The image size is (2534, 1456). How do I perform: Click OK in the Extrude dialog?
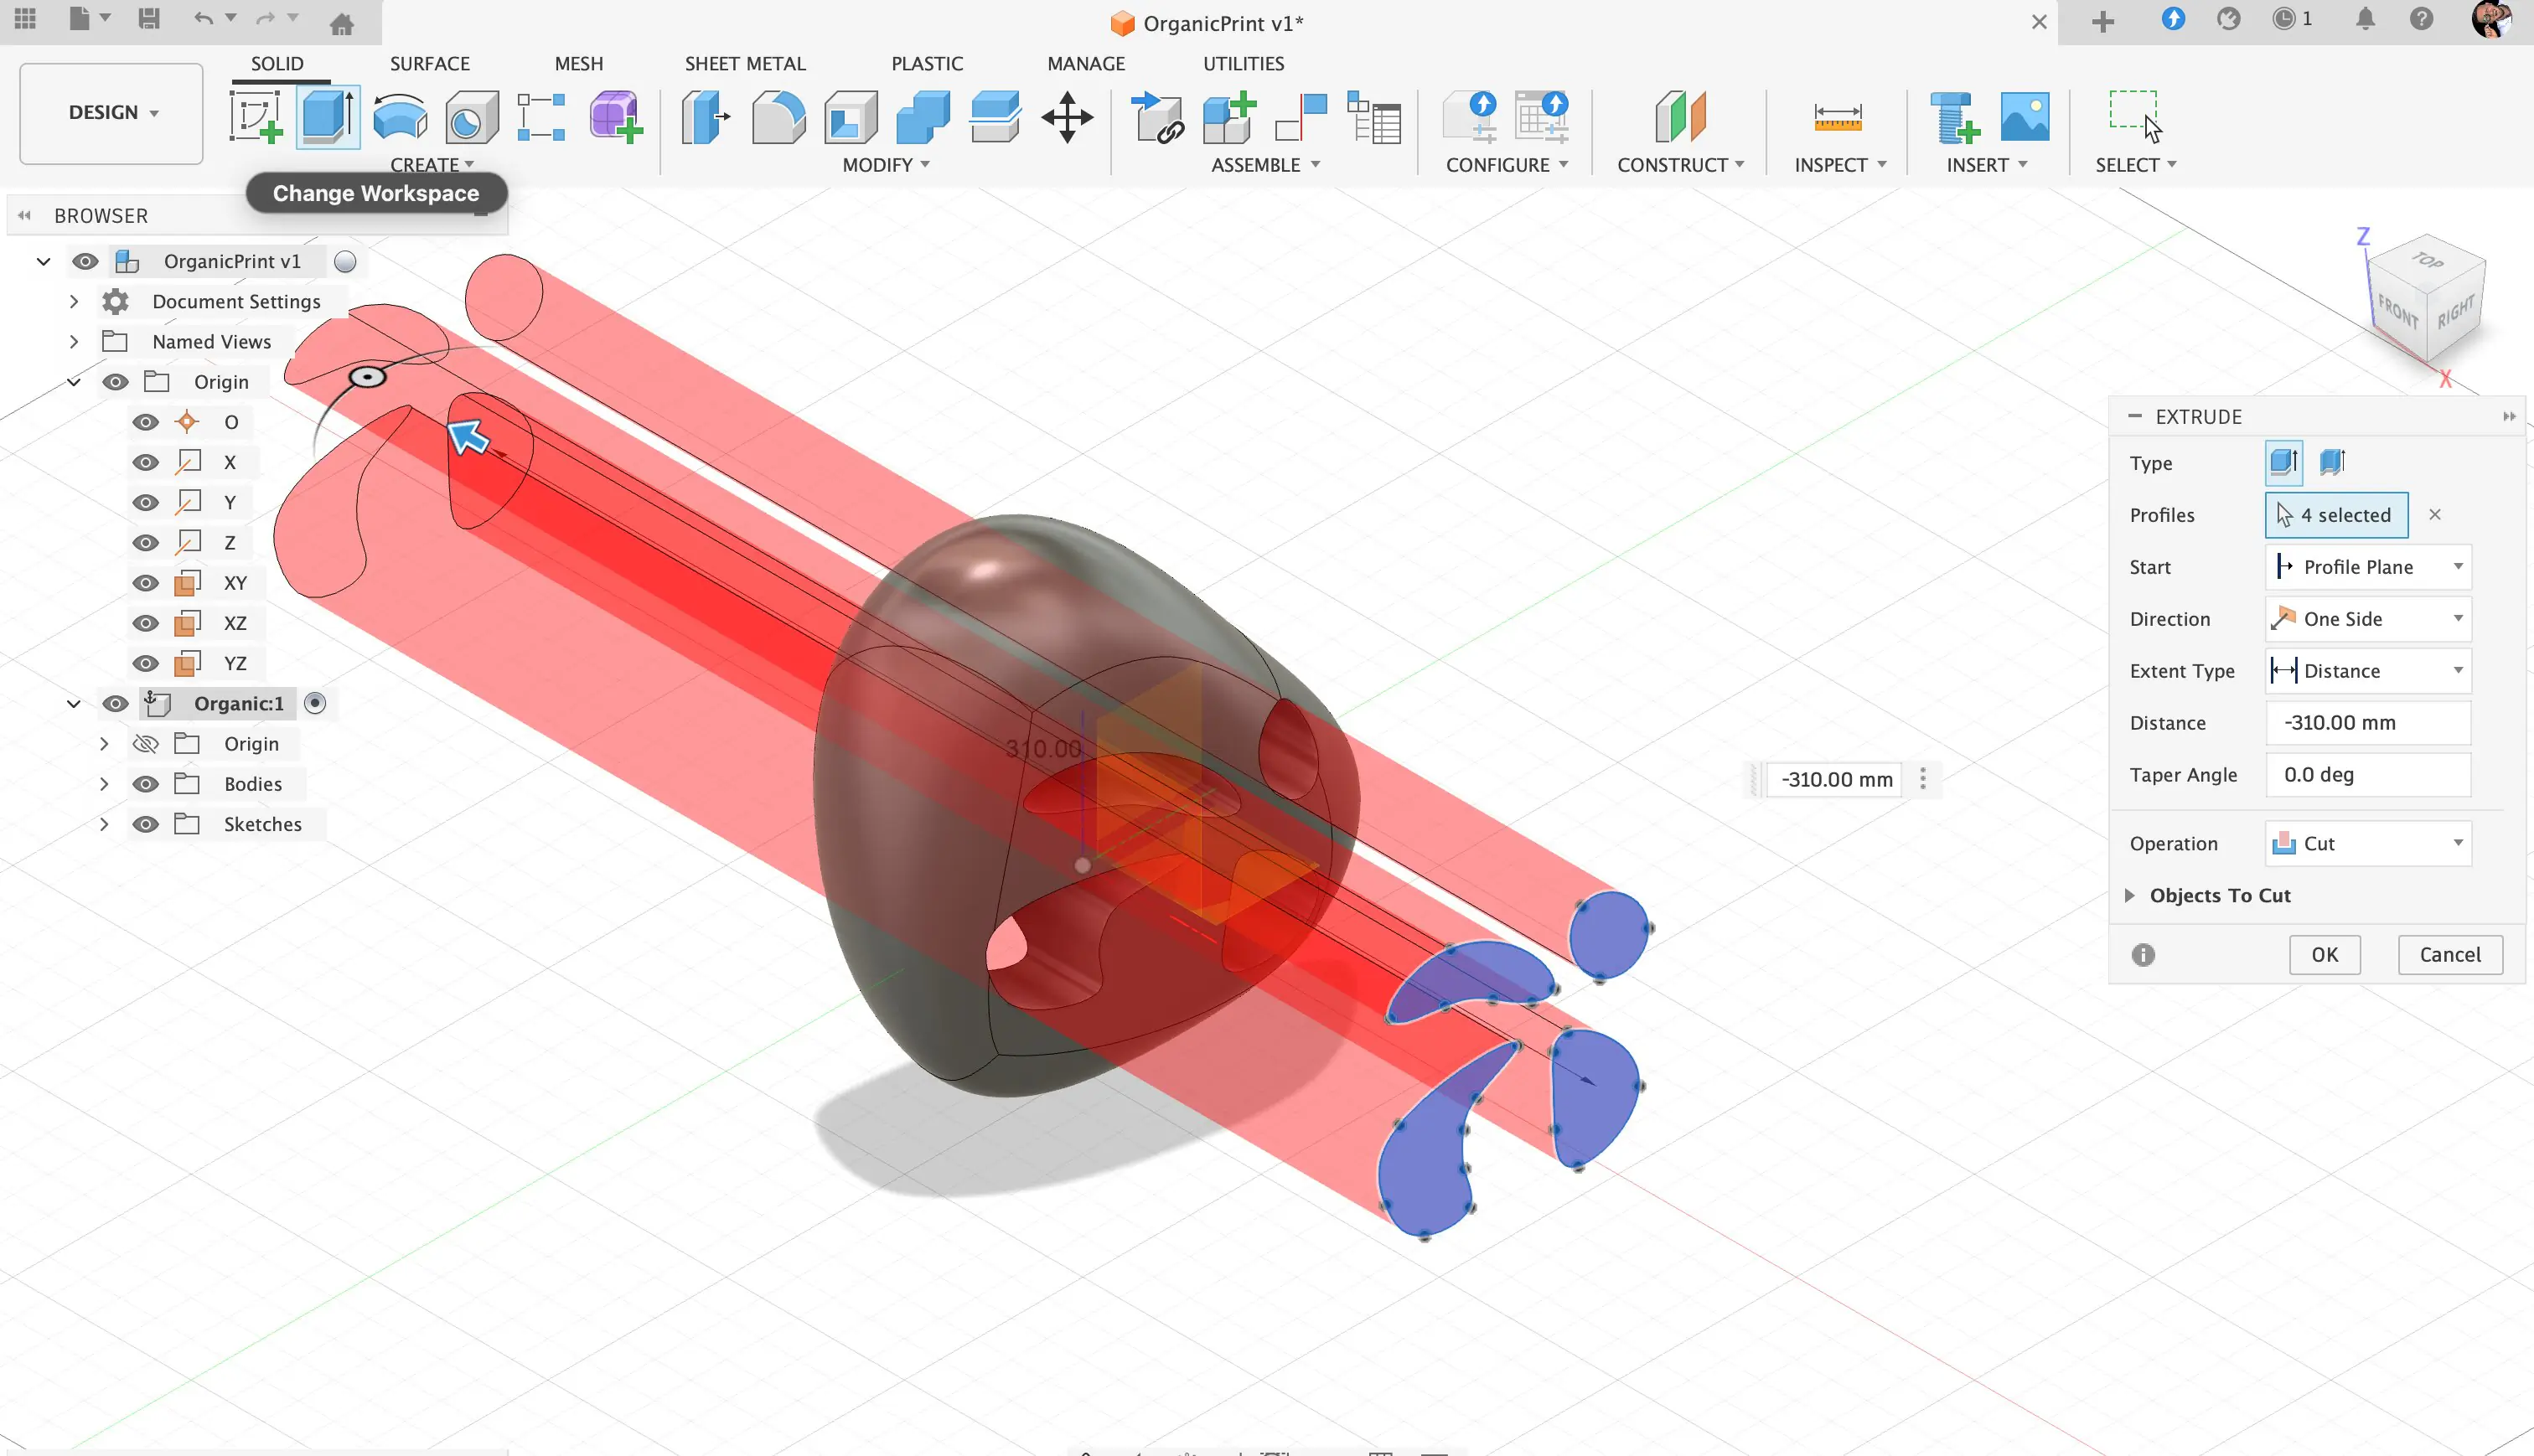point(2324,954)
